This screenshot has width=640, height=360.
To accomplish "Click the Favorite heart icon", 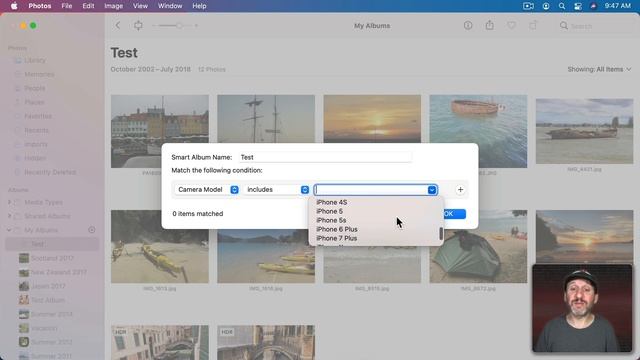I will tap(511, 25).
